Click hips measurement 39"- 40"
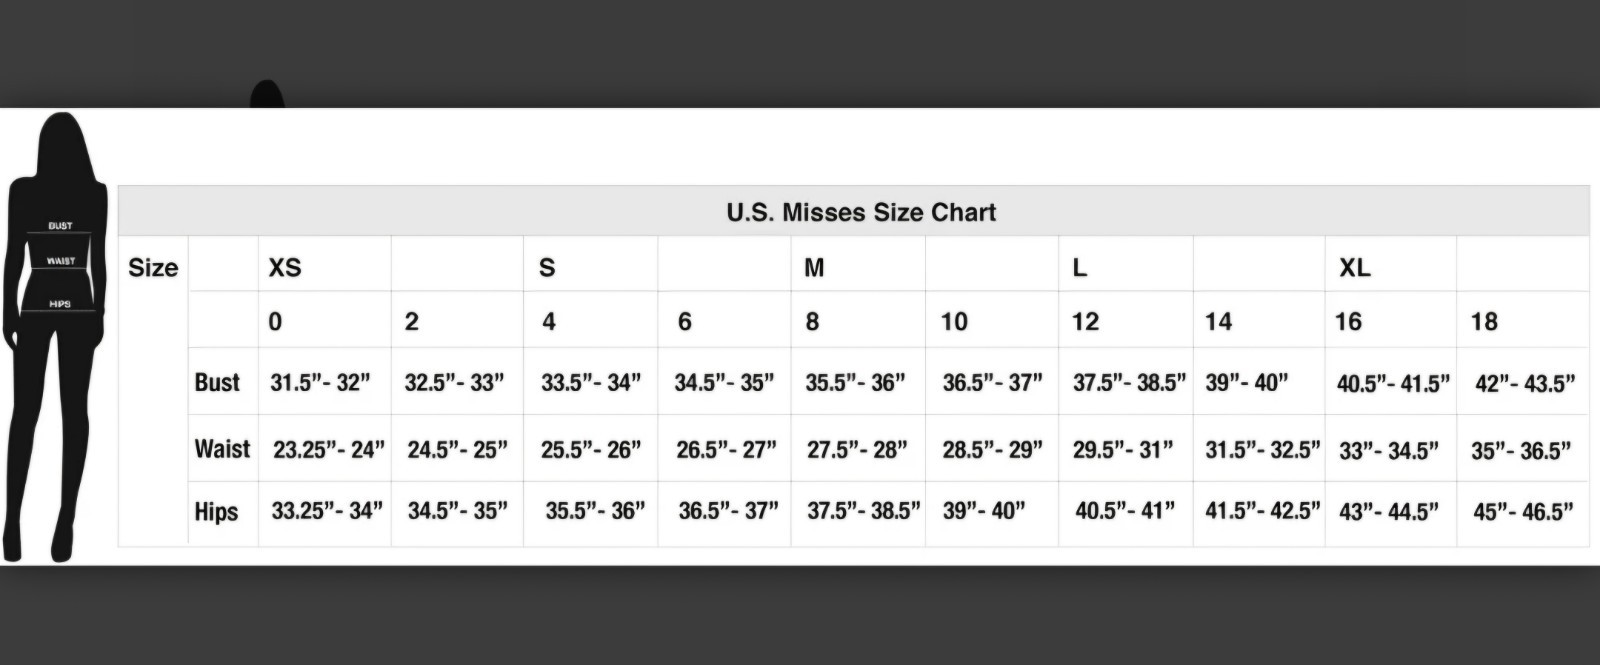 (x=984, y=511)
